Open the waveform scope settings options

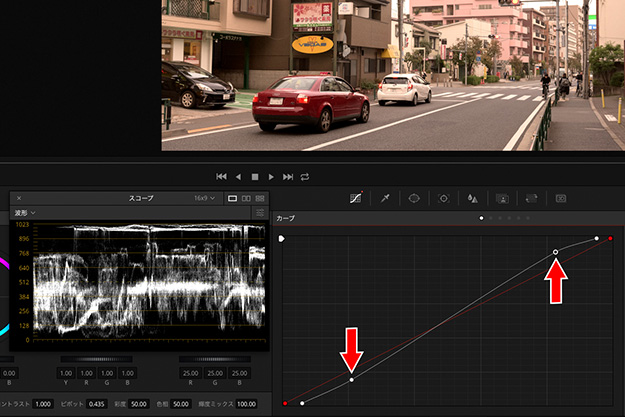261,213
